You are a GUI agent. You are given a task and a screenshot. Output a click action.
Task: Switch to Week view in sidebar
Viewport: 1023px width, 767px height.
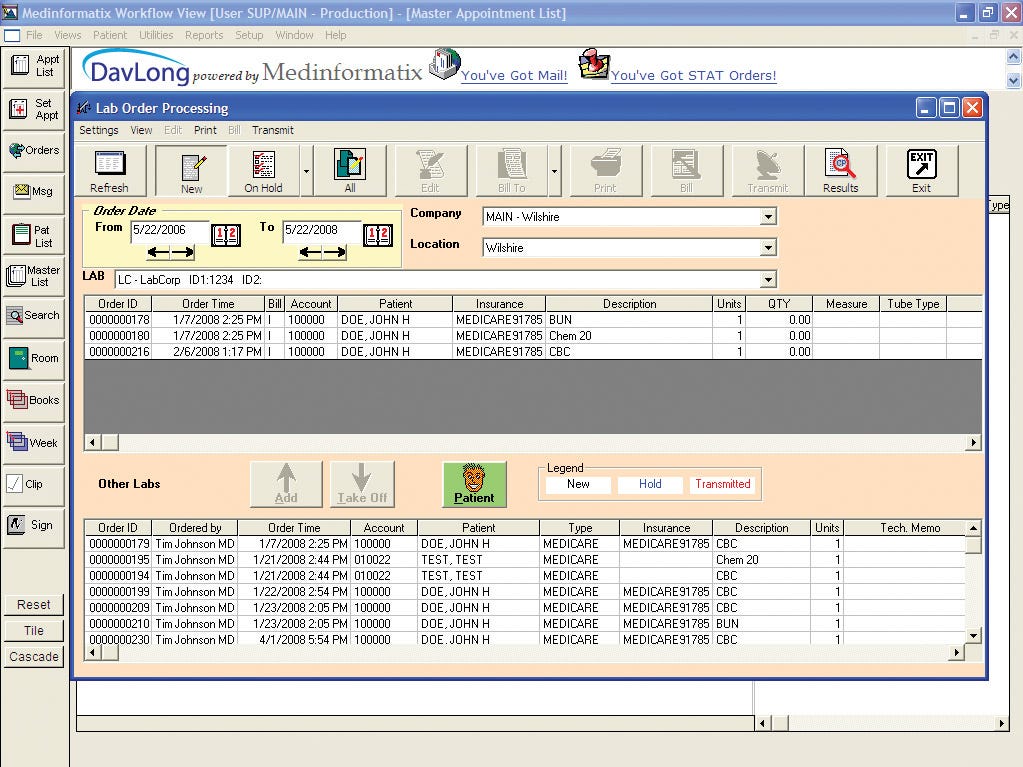point(34,444)
